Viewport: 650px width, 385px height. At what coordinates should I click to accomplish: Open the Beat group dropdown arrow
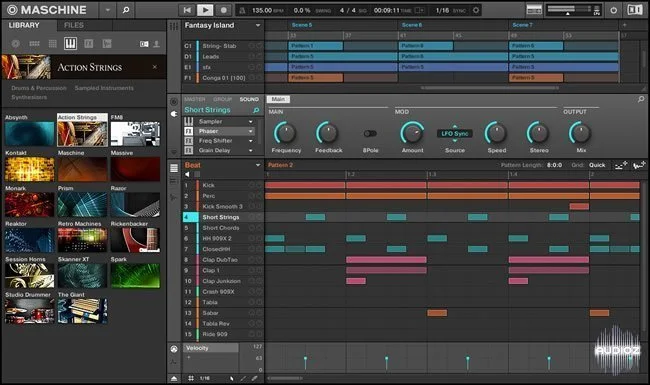tap(258, 165)
